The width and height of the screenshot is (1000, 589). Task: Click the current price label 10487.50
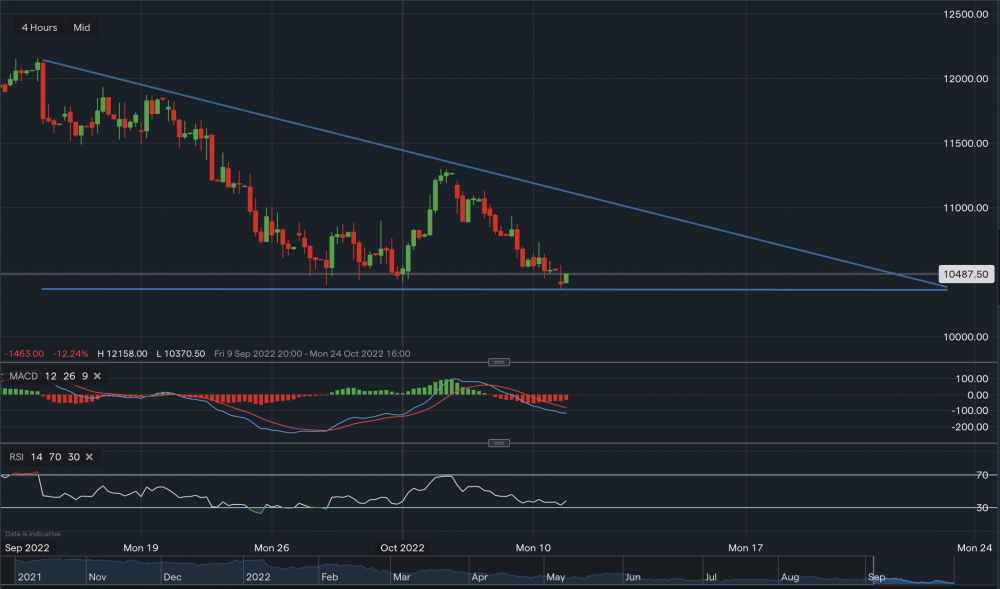[x=966, y=274]
